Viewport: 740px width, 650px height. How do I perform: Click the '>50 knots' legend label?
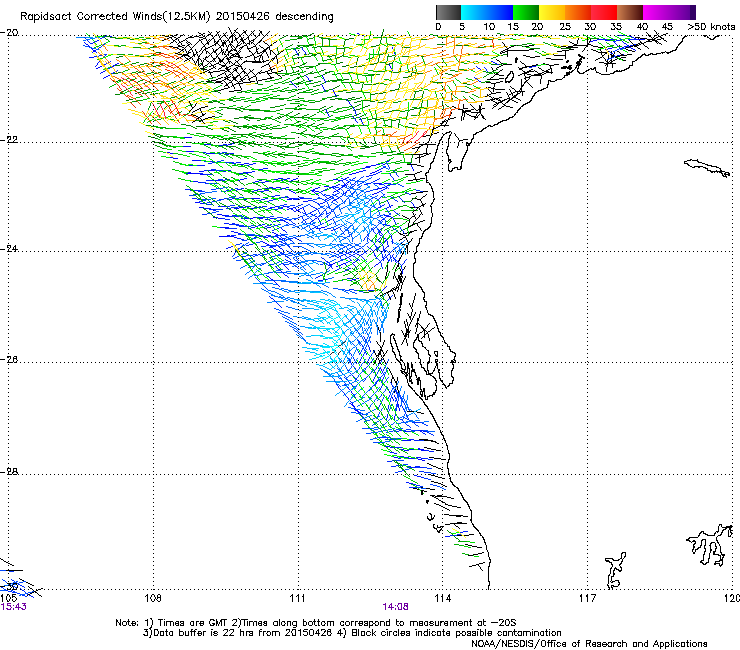coord(711,26)
